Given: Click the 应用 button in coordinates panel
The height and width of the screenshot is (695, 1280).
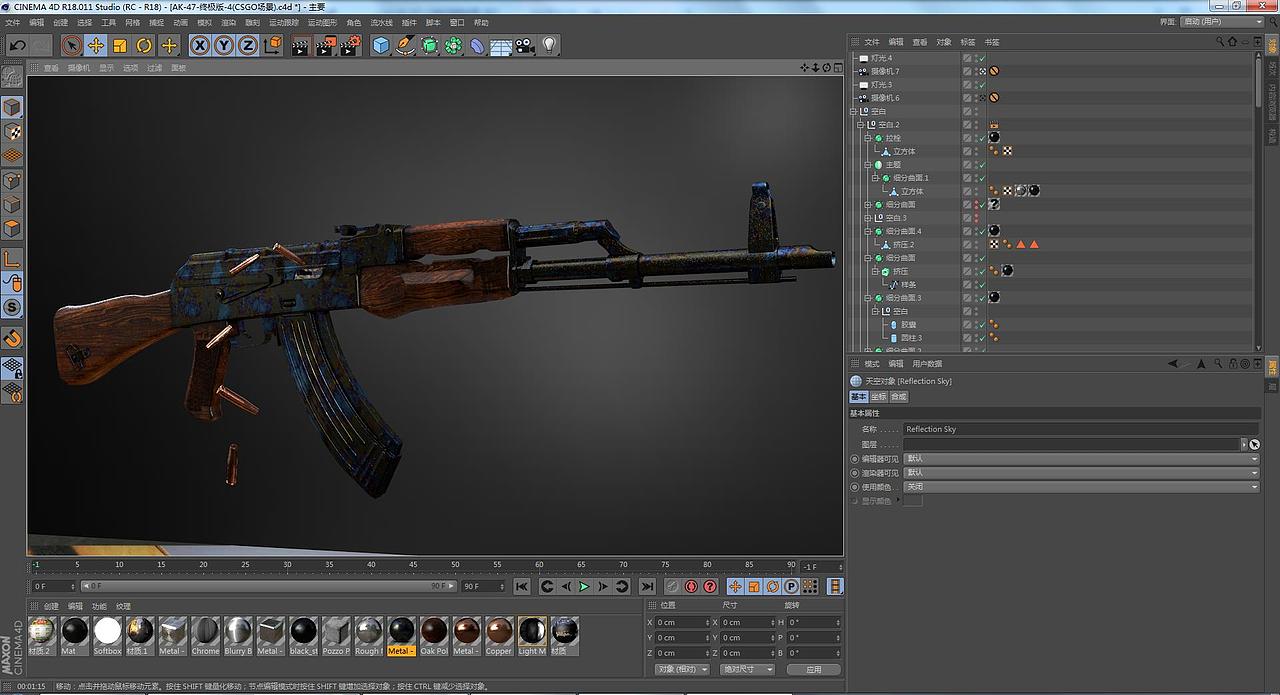Looking at the screenshot, I should click(x=815, y=668).
